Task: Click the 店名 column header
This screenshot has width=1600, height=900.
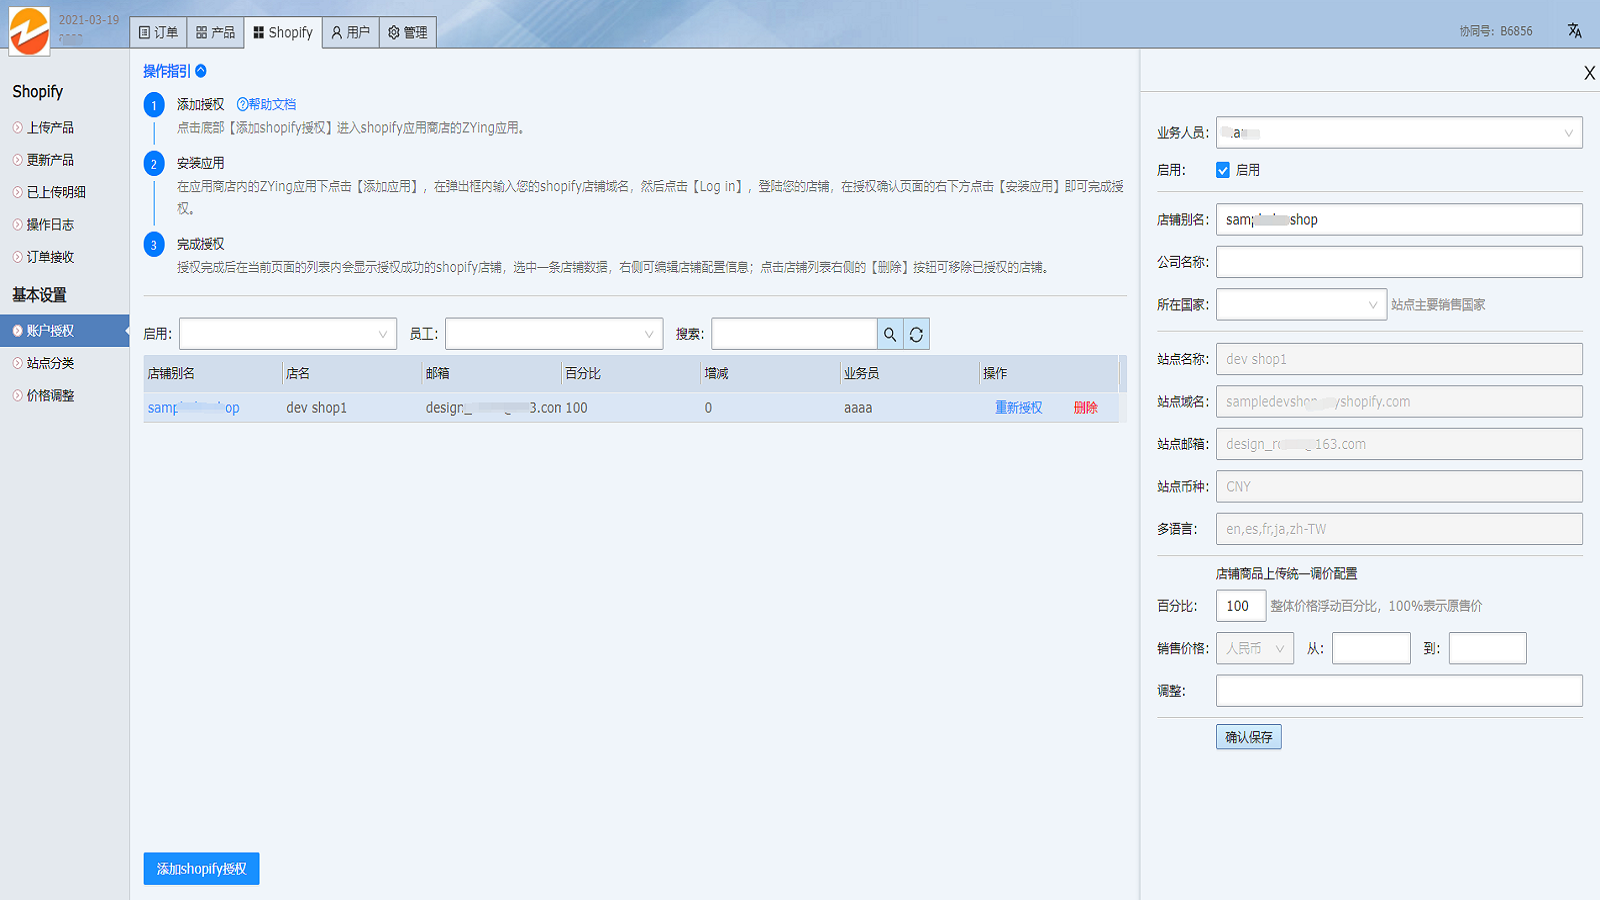Action: [298, 373]
